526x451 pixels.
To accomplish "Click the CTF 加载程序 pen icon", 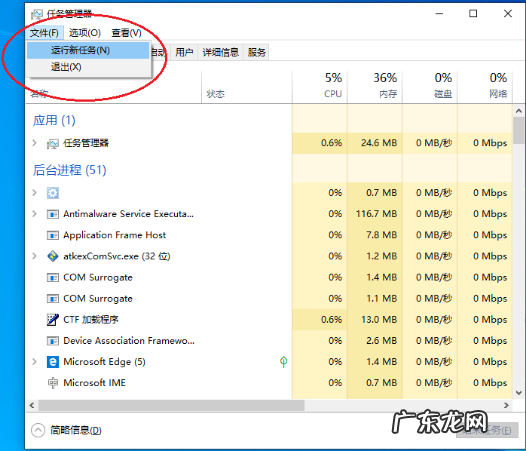I will coord(53,319).
